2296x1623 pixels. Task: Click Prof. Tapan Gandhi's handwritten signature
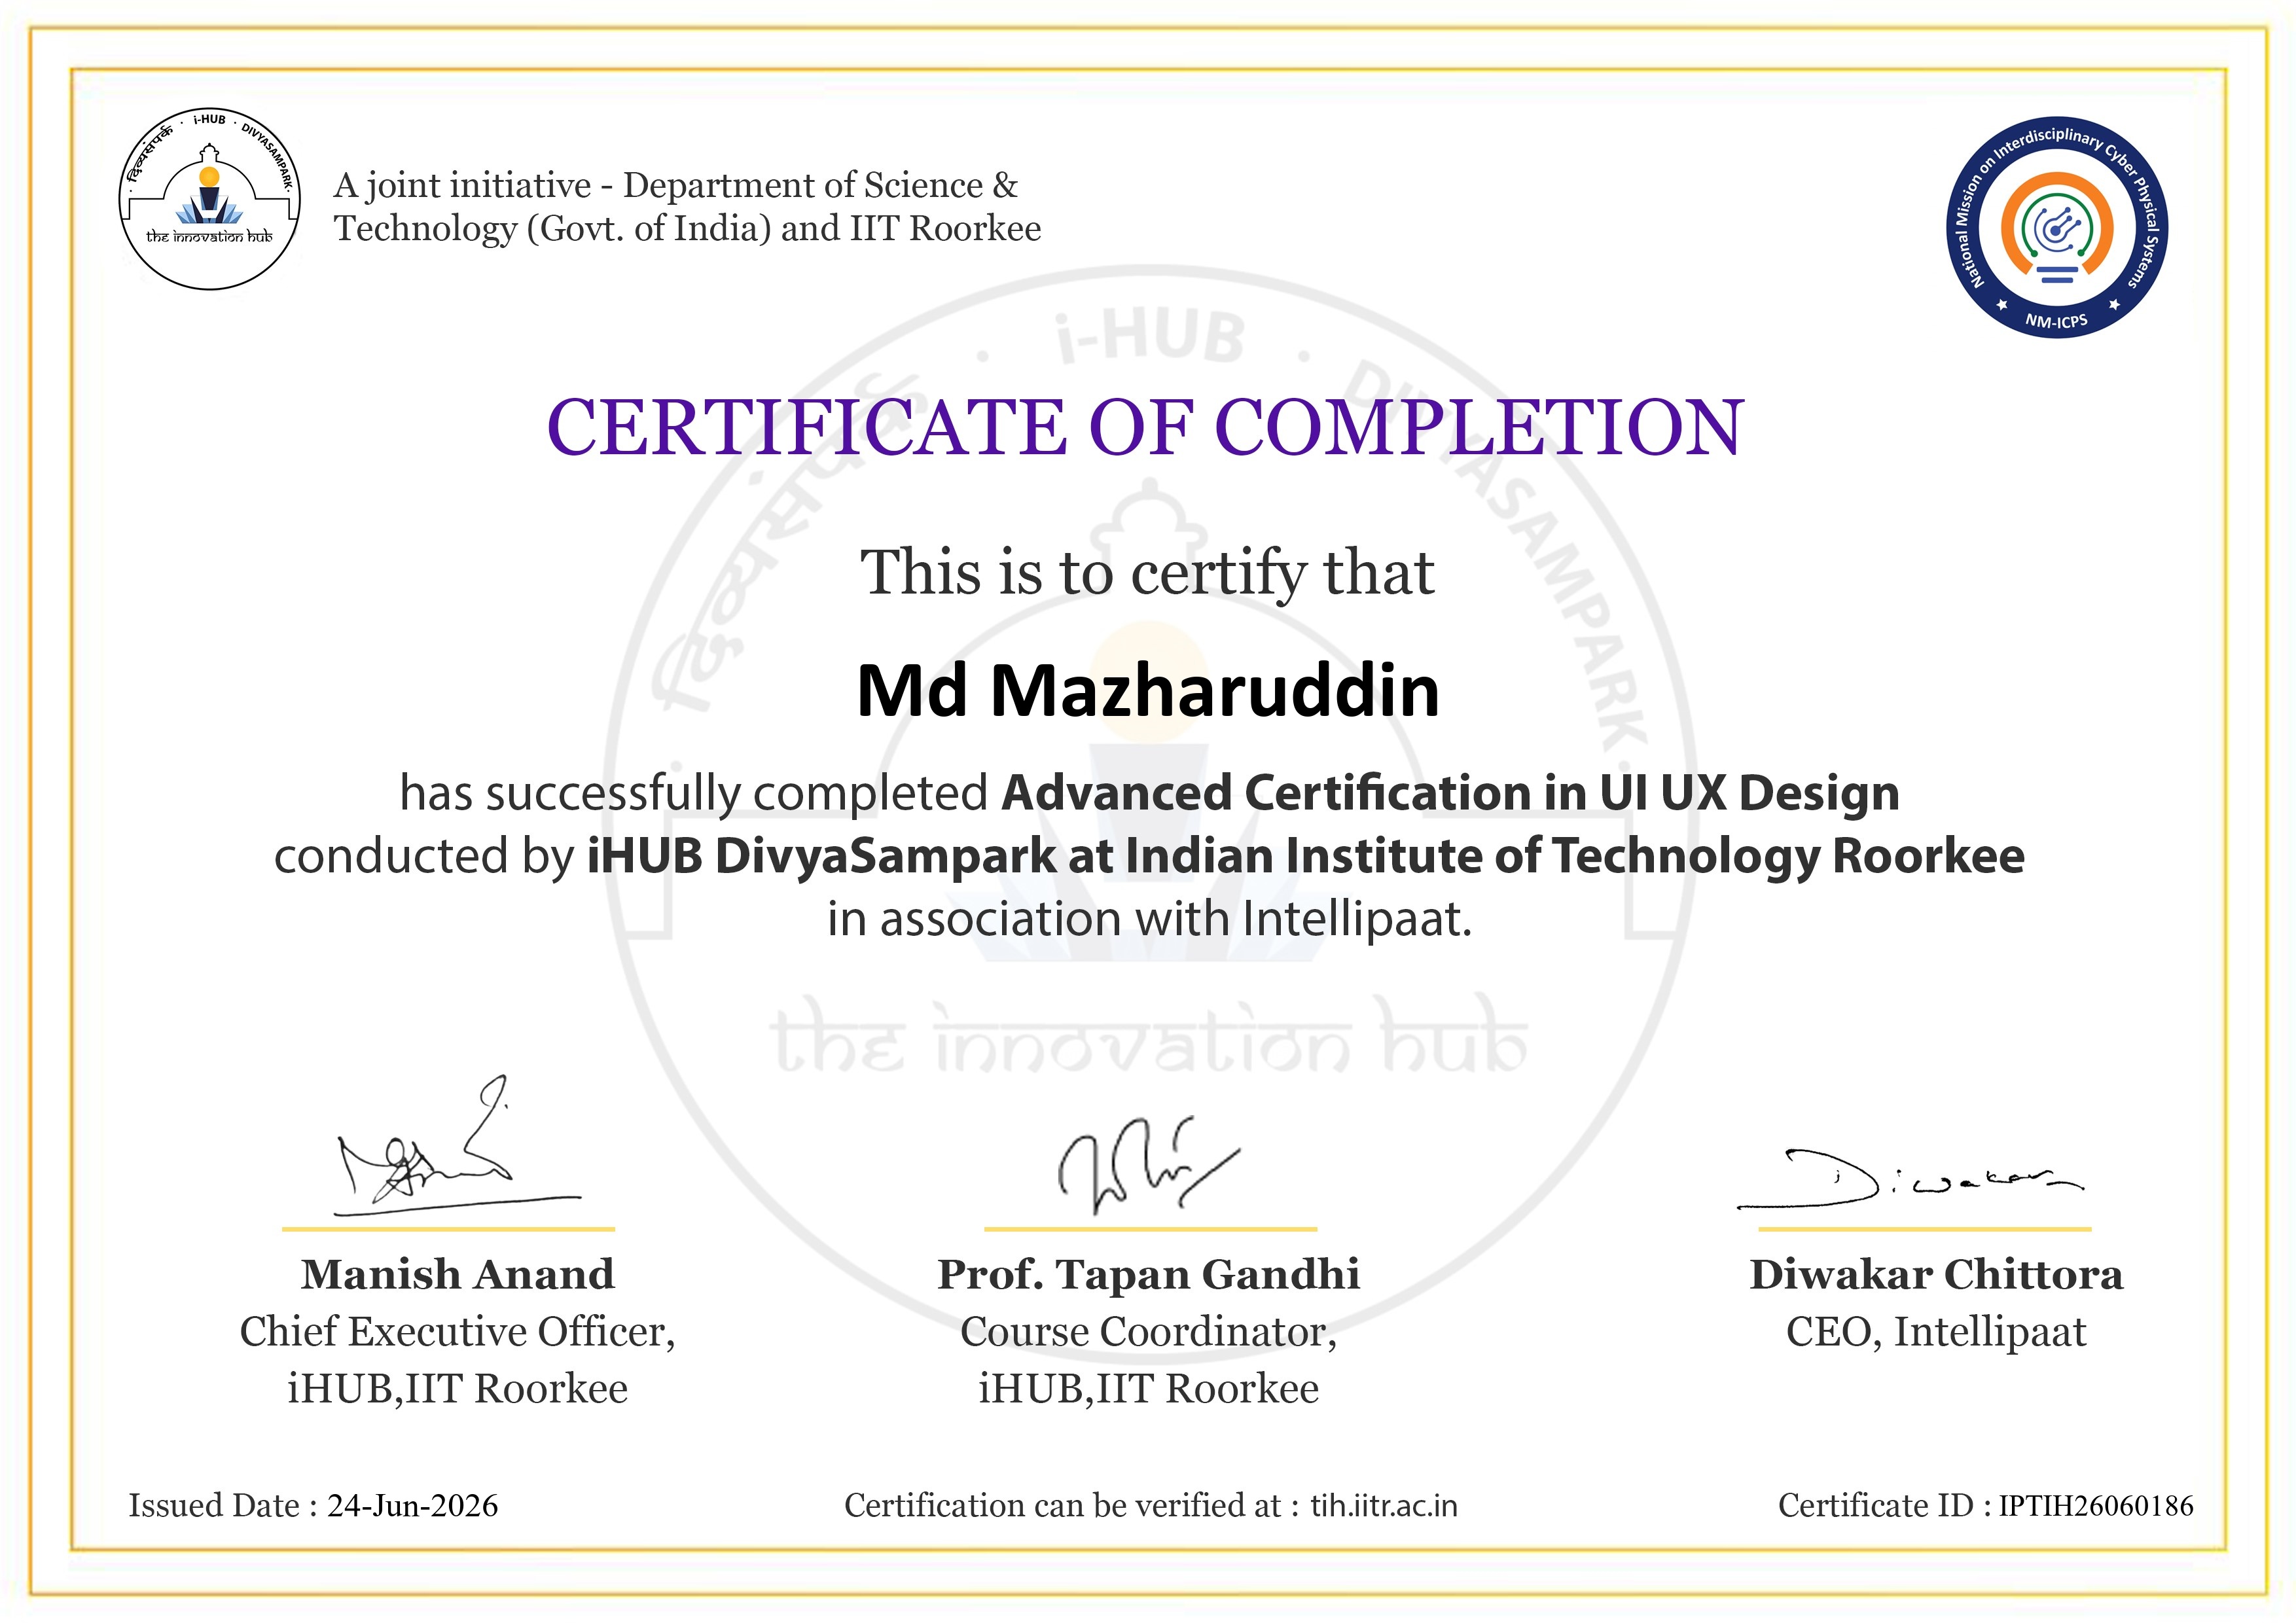1148,1165
